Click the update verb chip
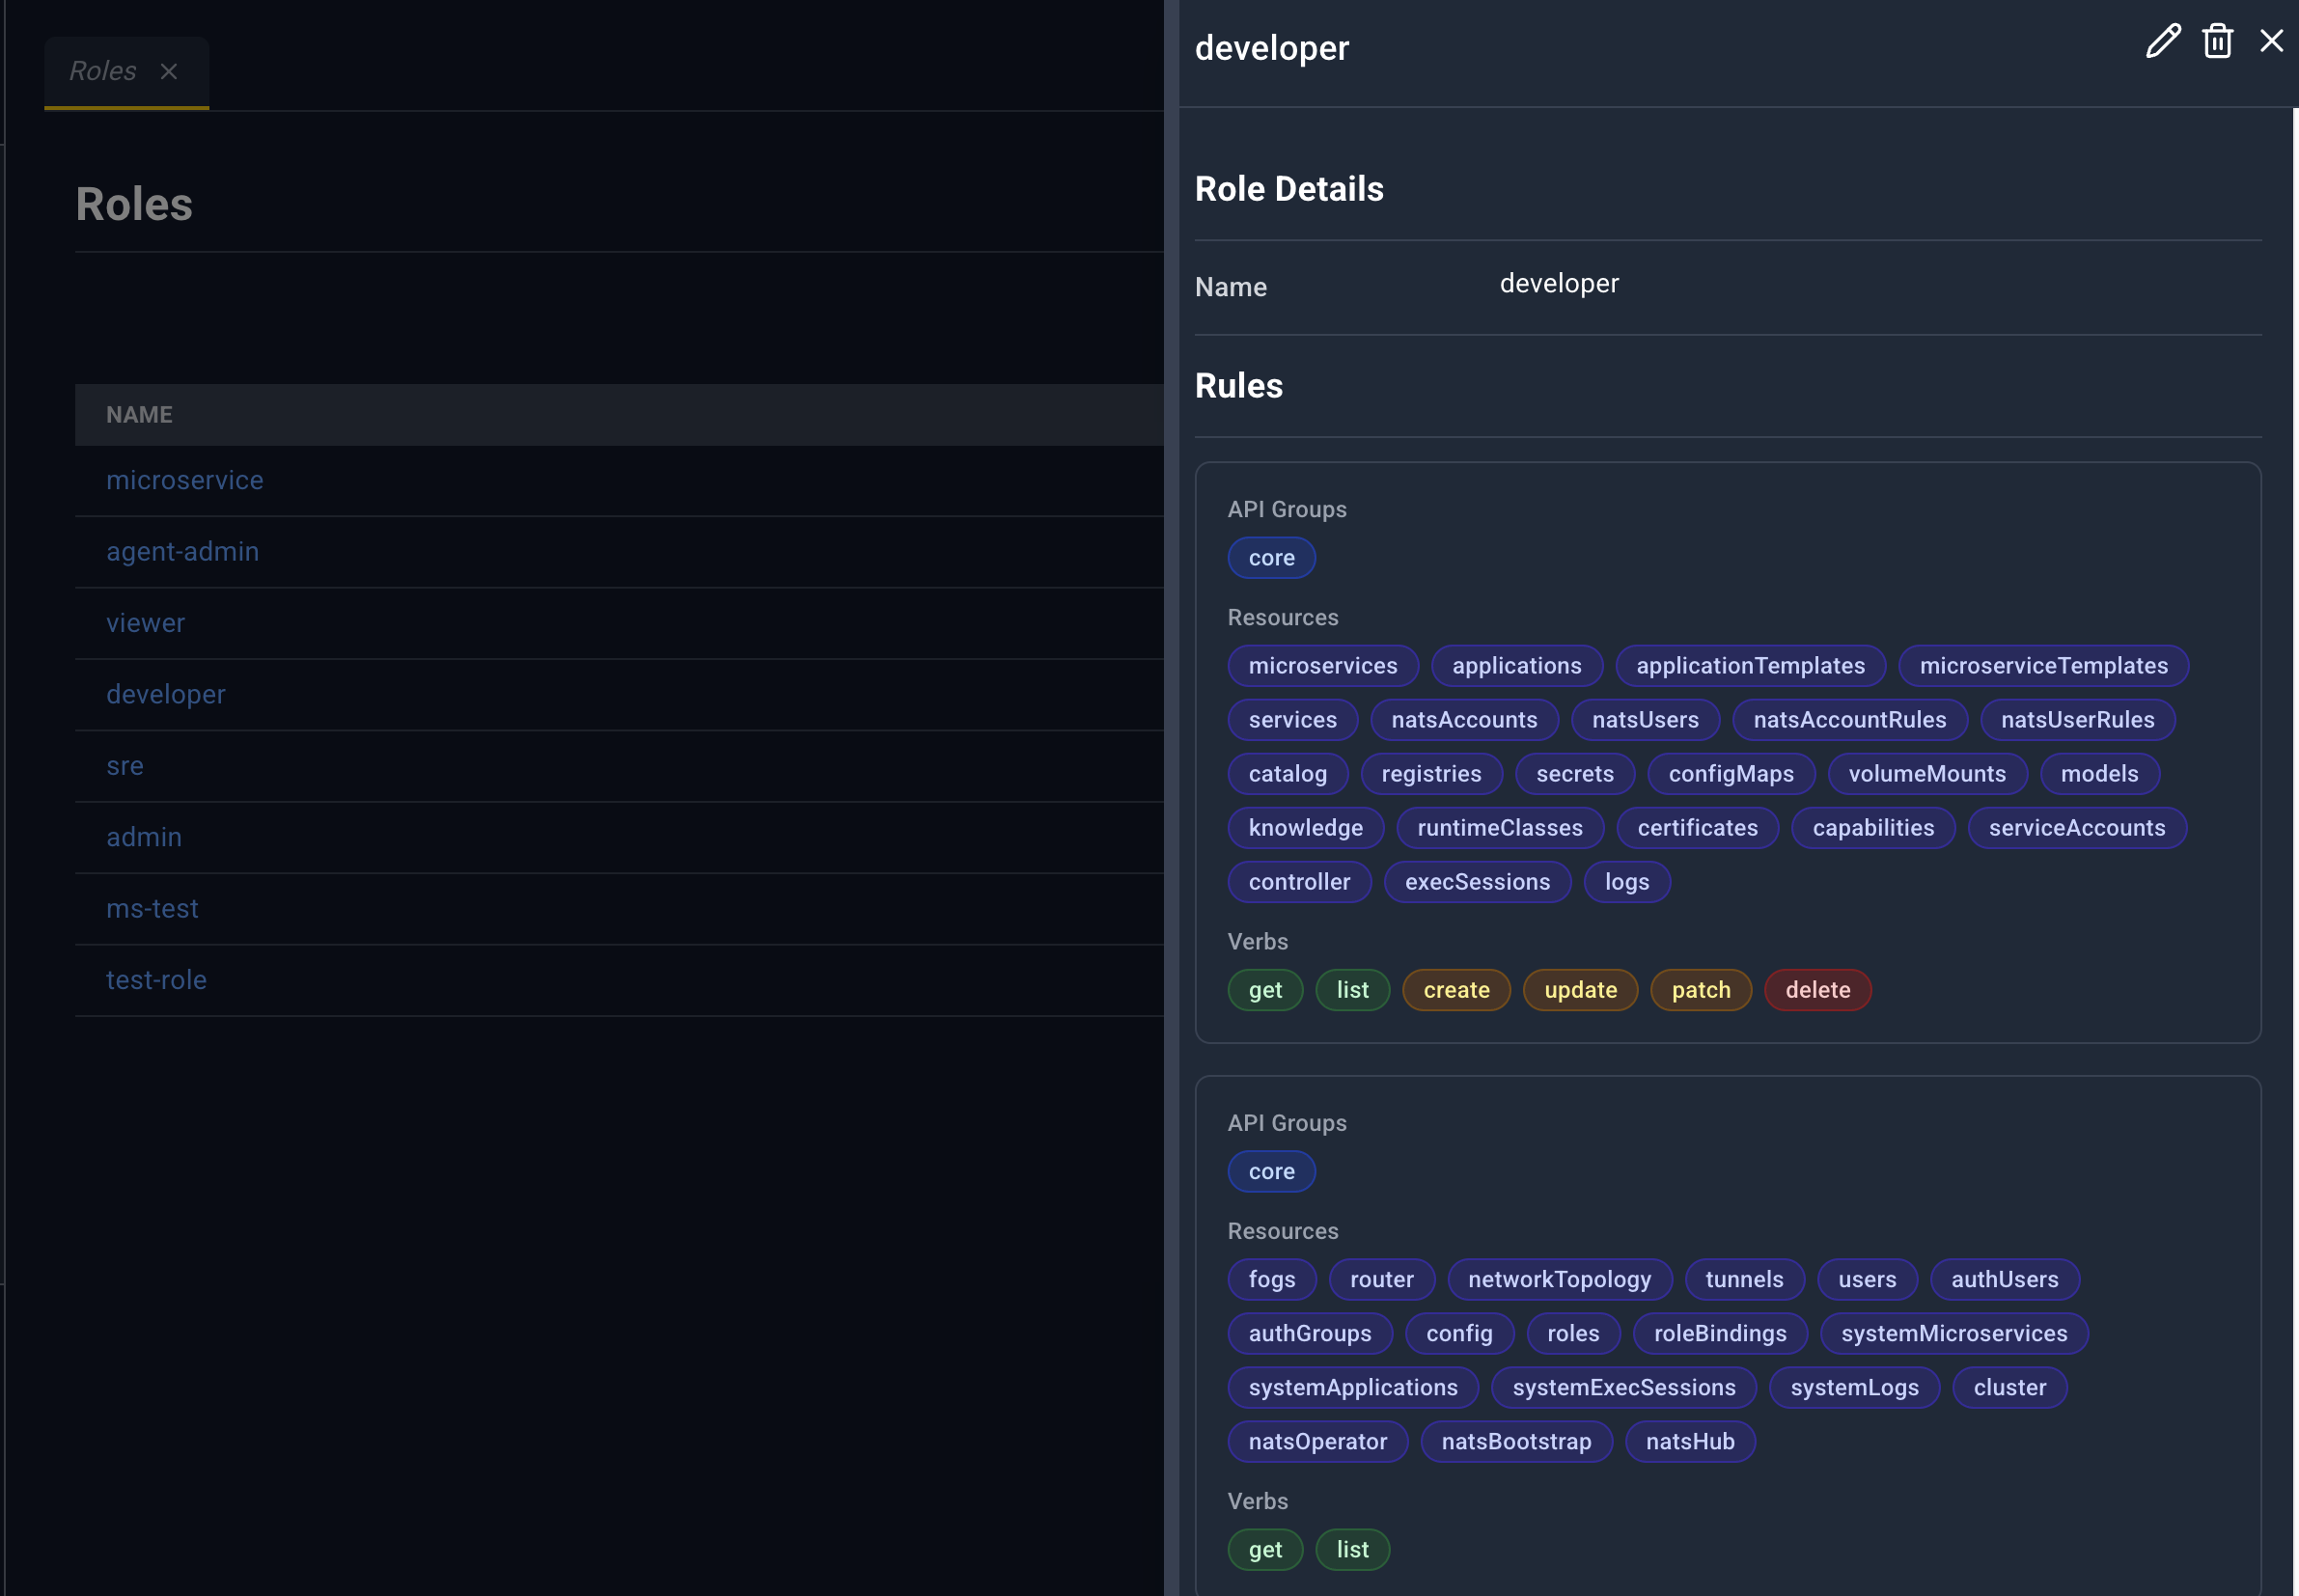 pyautogui.click(x=1580, y=990)
